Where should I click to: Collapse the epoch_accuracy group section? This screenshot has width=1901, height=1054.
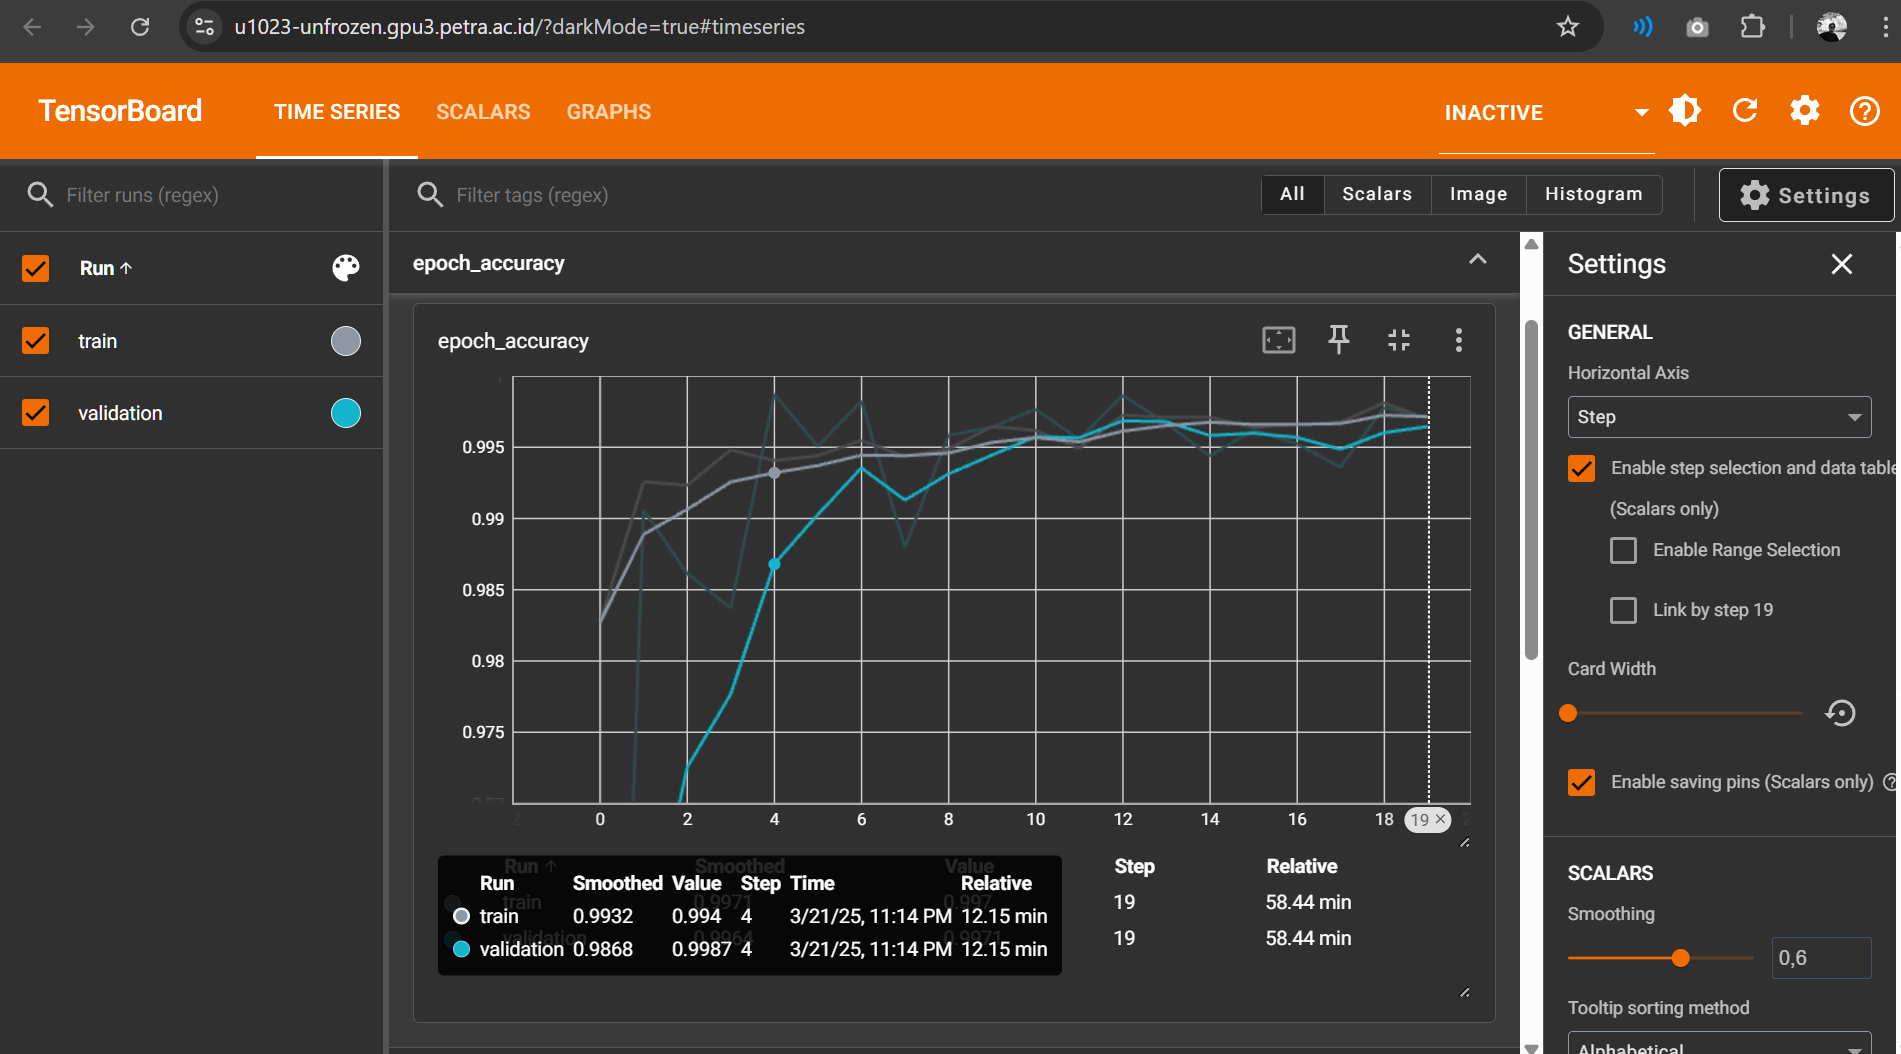1477,260
